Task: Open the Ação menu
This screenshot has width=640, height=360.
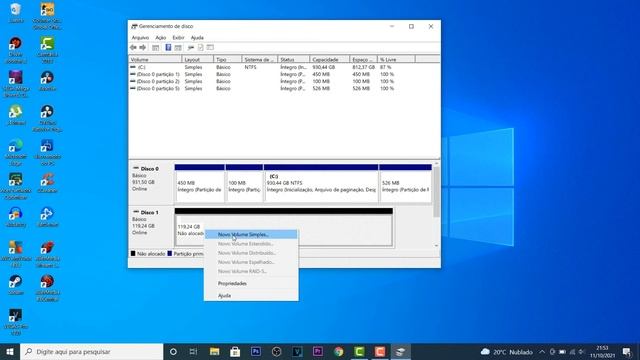Action: coord(161,38)
